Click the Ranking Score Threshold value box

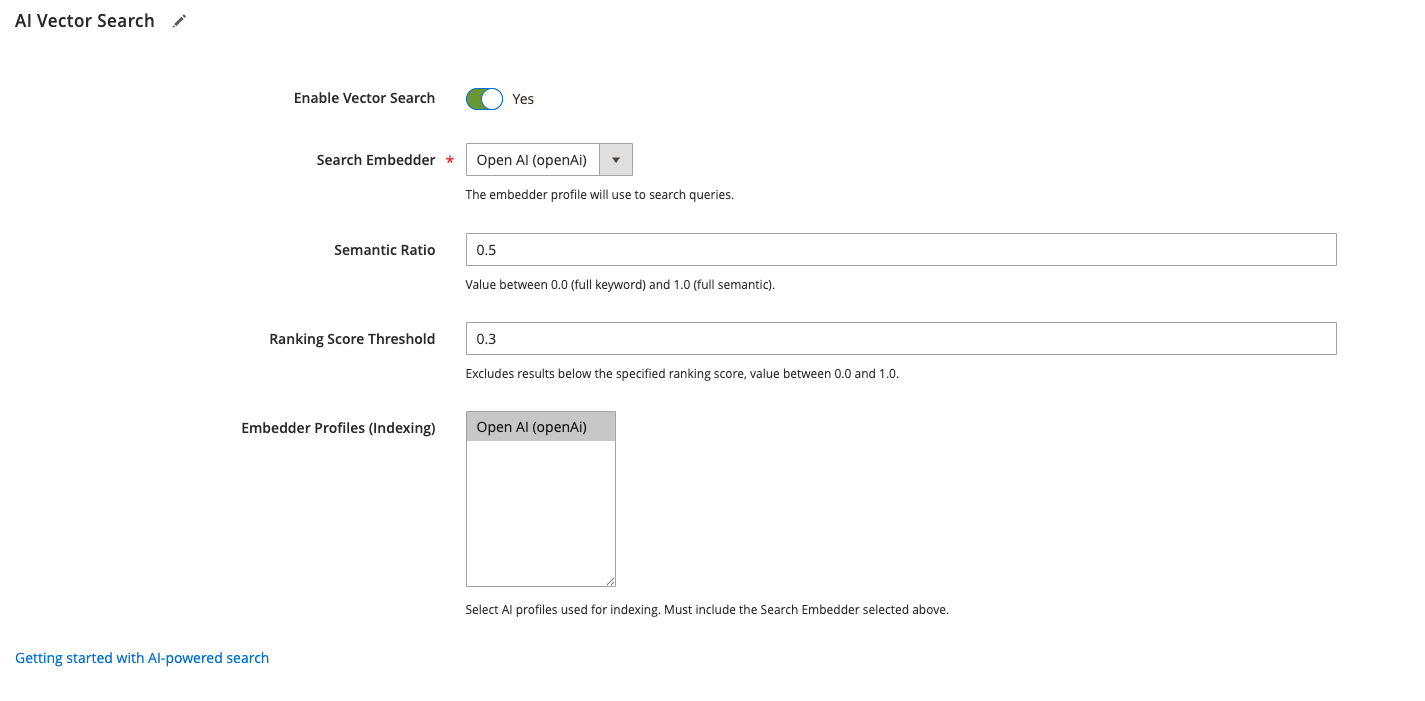(900, 338)
